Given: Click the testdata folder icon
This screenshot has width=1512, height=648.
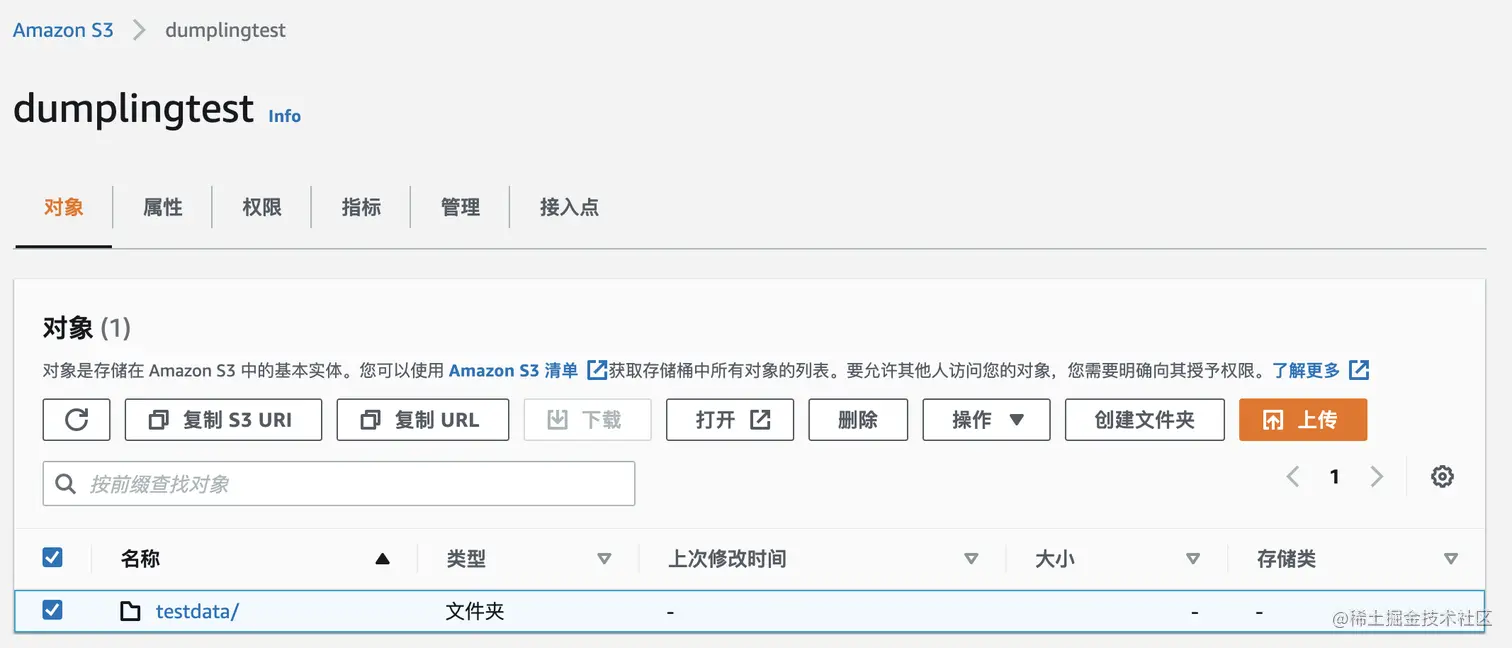Looking at the screenshot, I should click(x=130, y=611).
